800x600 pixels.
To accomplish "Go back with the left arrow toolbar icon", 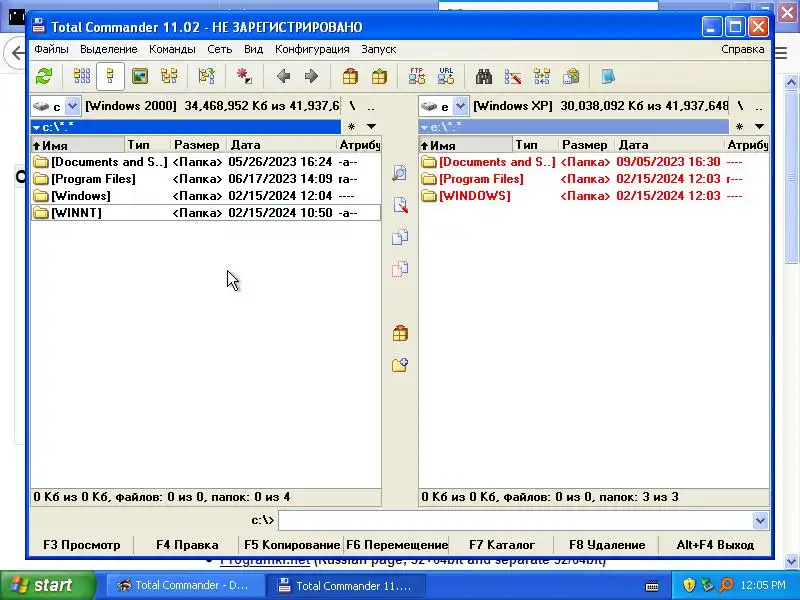I will pos(283,77).
